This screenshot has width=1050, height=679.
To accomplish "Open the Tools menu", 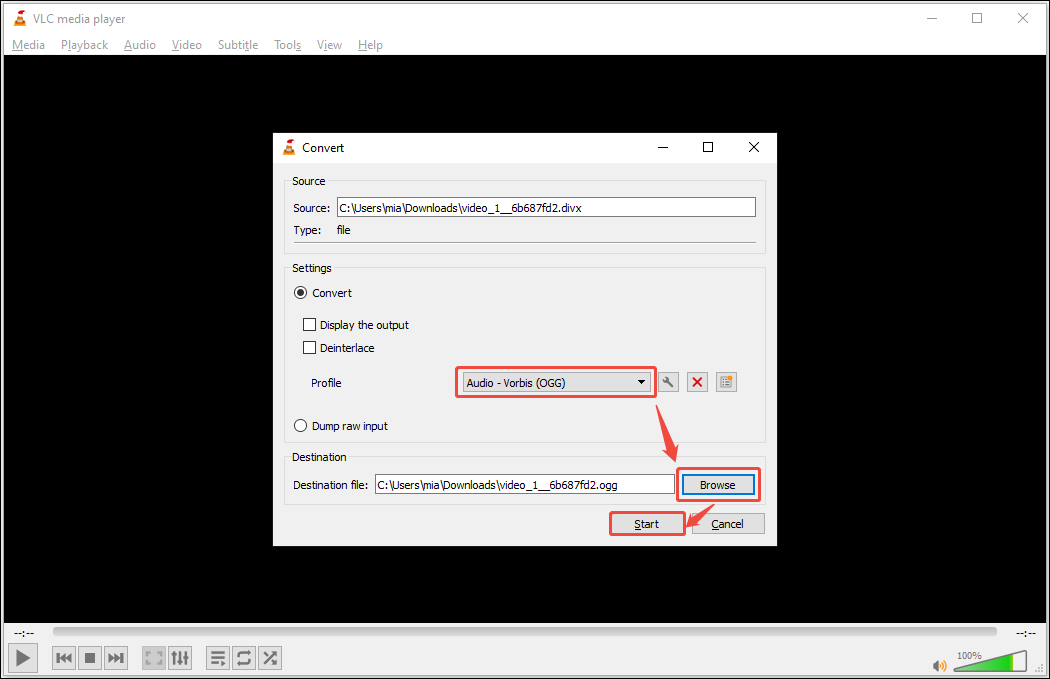I will point(287,44).
